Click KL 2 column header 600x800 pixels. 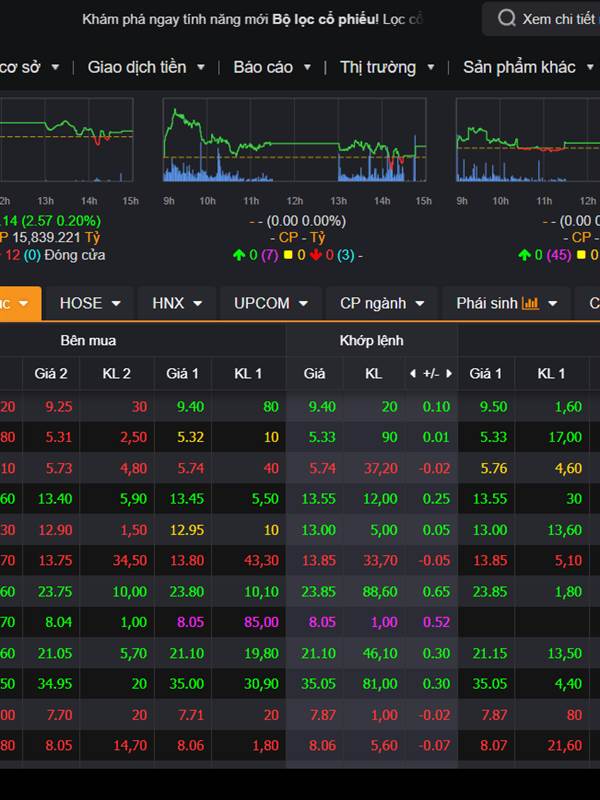click(116, 373)
